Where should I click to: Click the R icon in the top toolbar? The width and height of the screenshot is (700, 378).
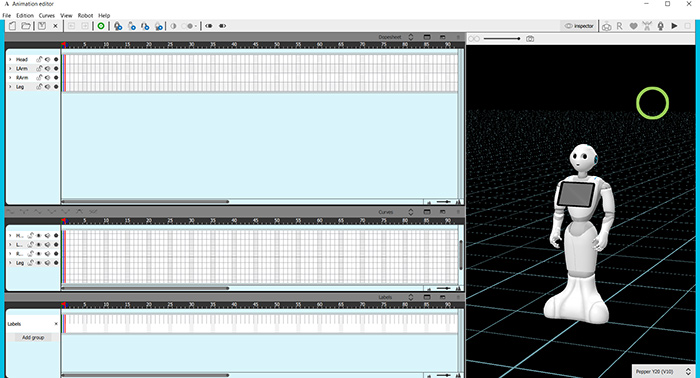tap(619, 26)
